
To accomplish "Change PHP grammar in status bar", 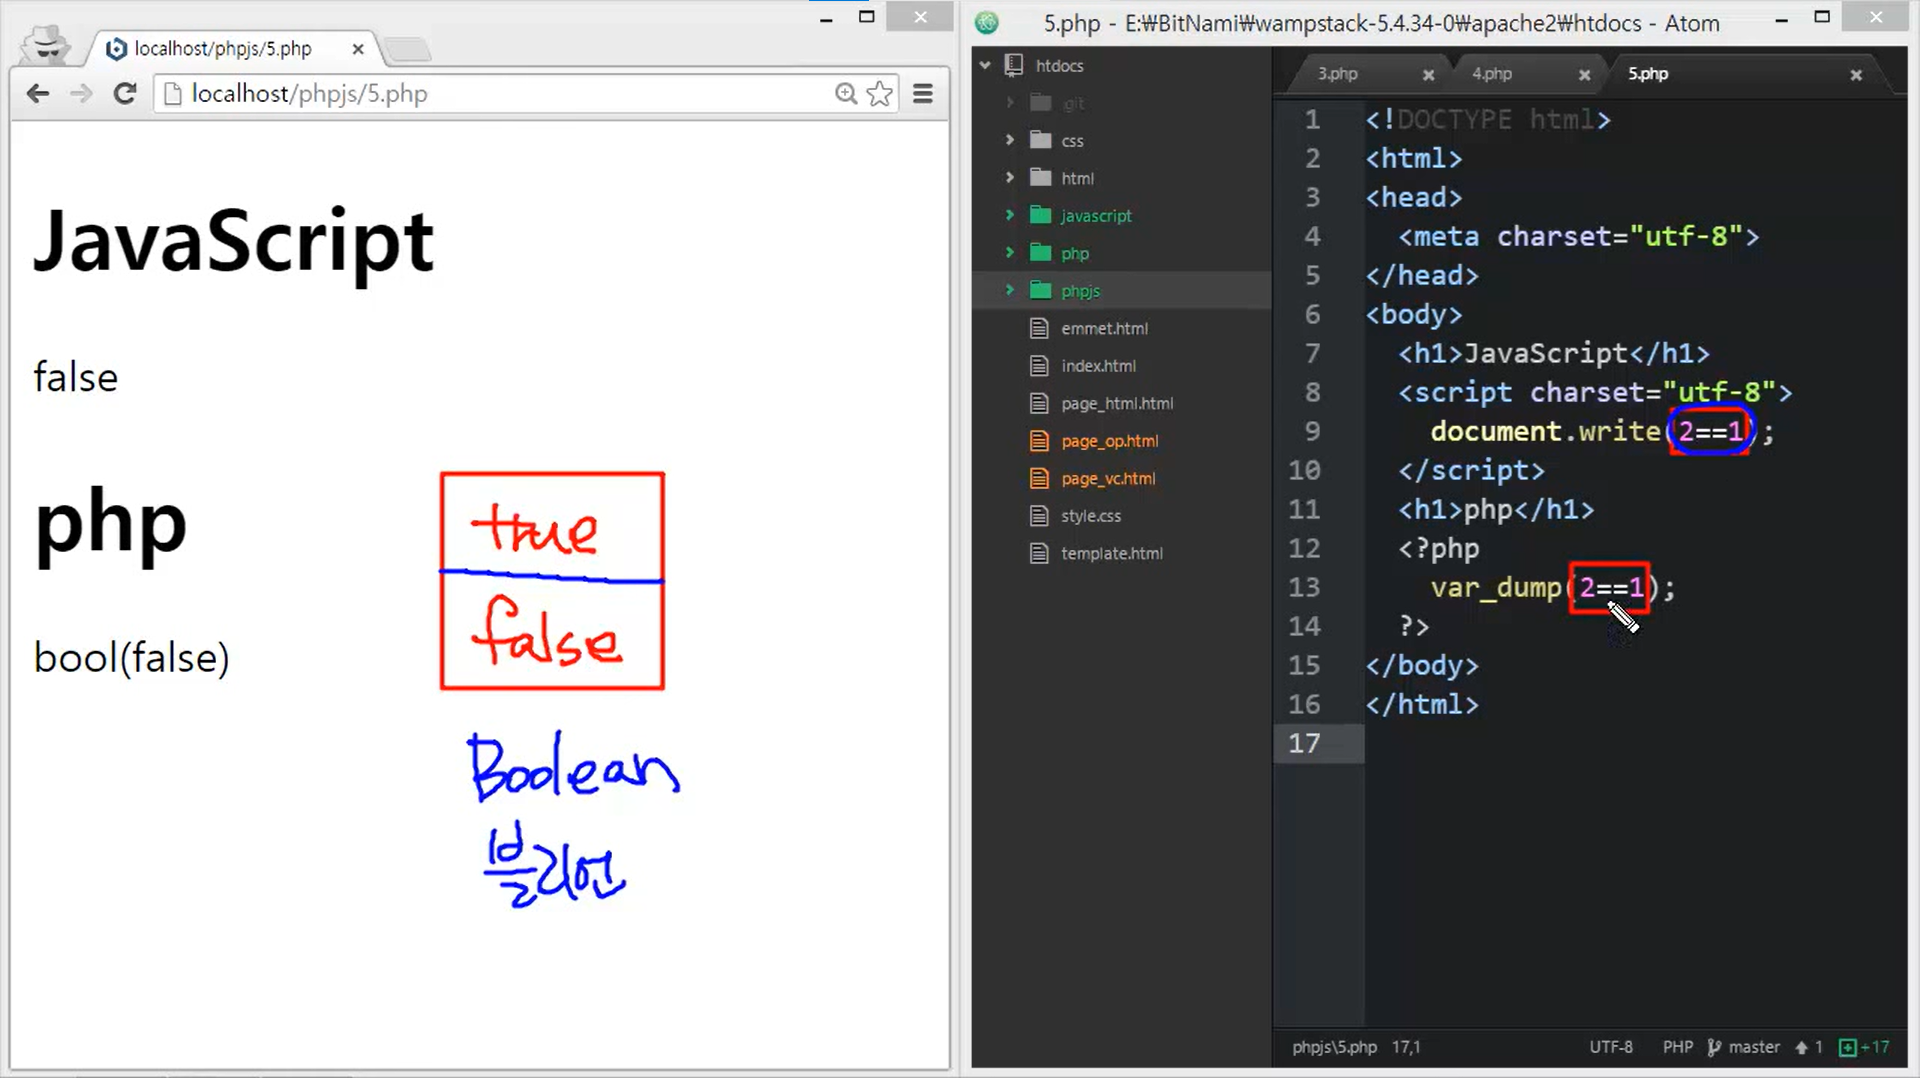I will tap(1678, 1047).
